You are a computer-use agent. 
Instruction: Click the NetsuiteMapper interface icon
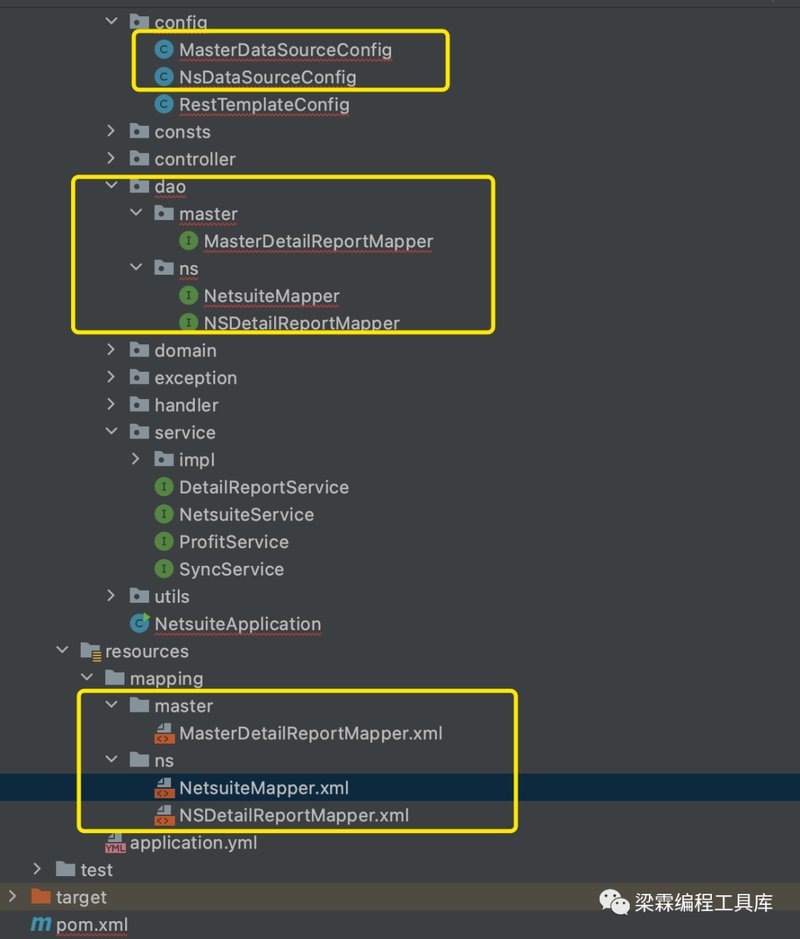coord(189,295)
